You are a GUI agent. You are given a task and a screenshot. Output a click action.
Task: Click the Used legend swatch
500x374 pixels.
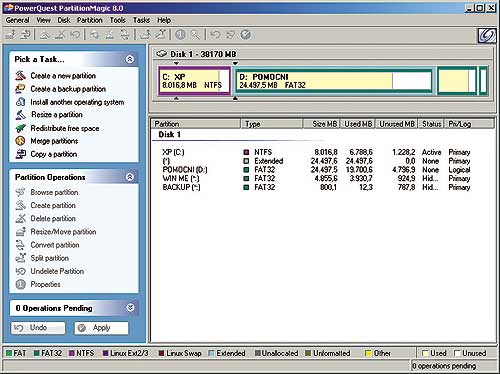click(x=425, y=353)
